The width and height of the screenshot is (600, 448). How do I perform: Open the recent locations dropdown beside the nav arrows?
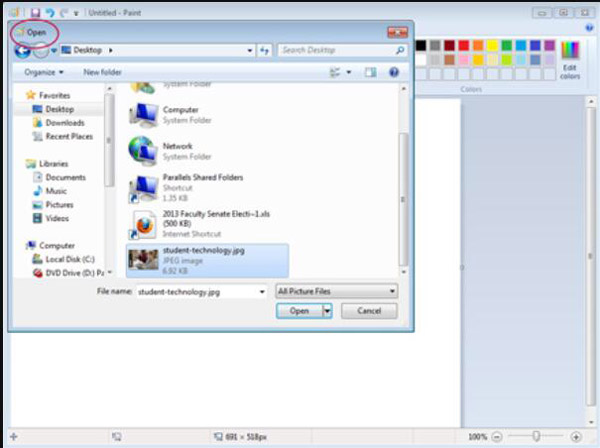pyautogui.click(x=54, y=51)
